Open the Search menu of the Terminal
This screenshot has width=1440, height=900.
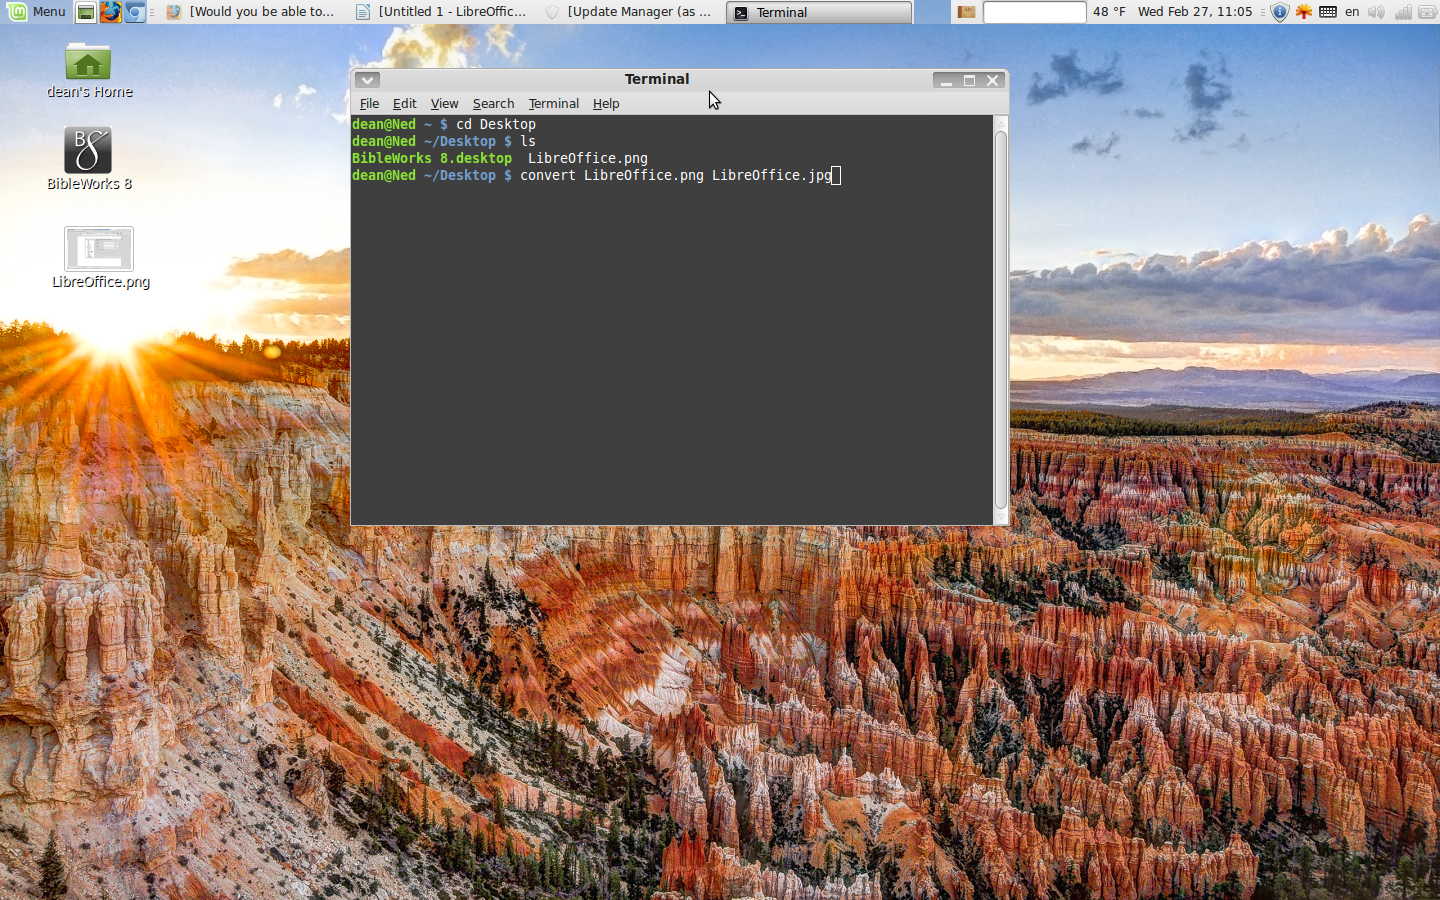[x=493, y=103]
